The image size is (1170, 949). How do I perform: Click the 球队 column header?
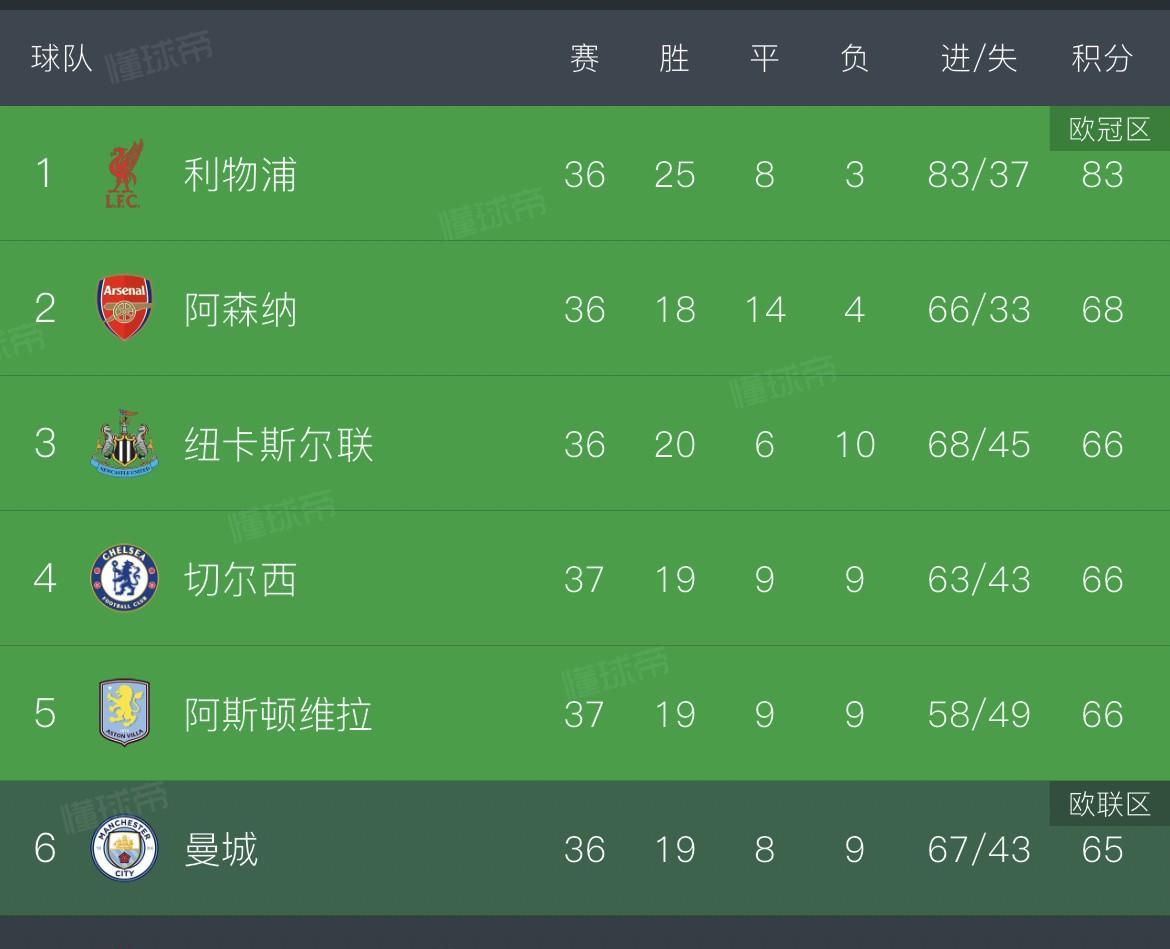coord(61,58)
